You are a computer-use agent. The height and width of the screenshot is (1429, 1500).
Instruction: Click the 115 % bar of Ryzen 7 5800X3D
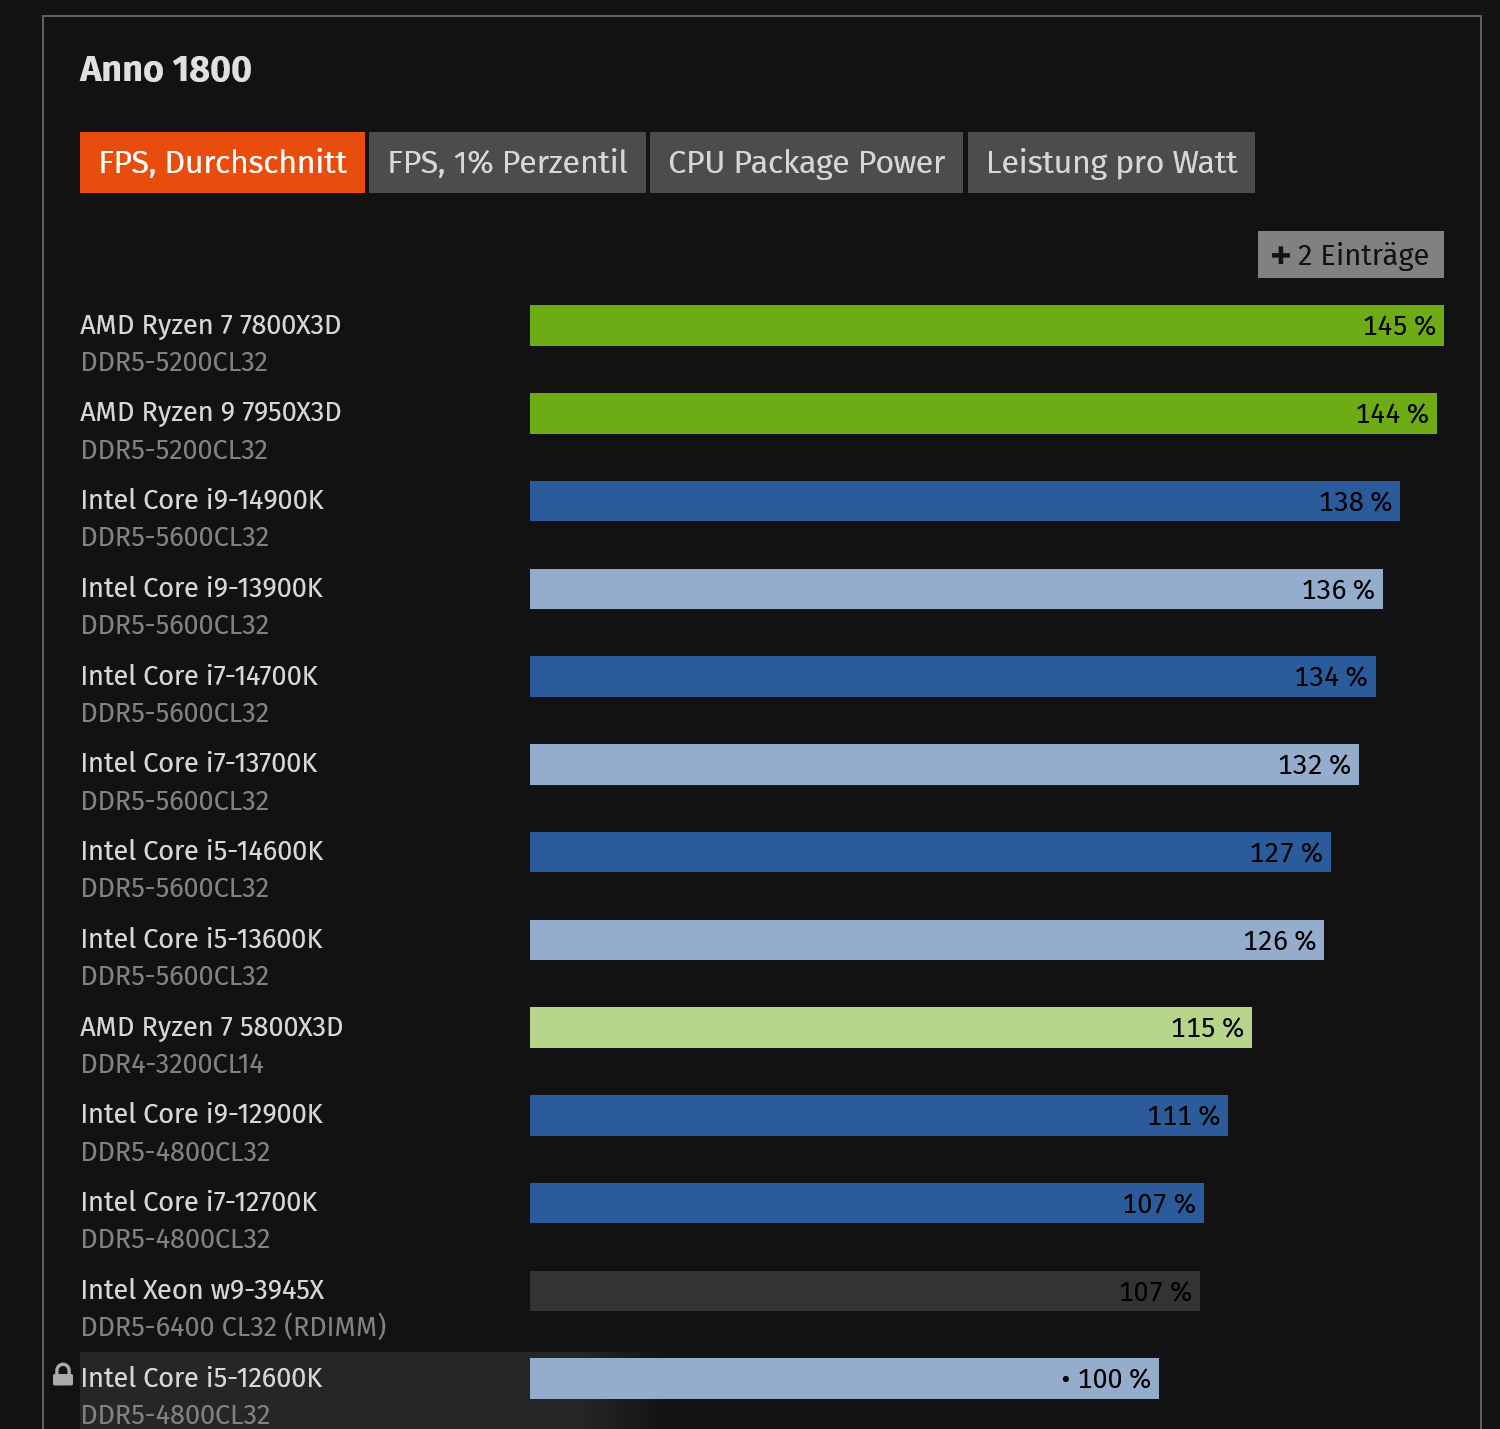click(891, 1028)
